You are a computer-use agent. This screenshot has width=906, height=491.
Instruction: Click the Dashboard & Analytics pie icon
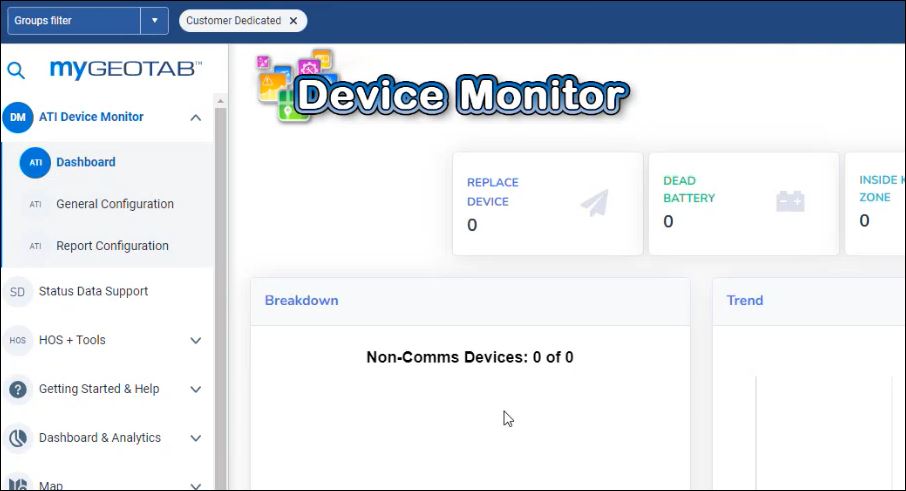point(17,438)
